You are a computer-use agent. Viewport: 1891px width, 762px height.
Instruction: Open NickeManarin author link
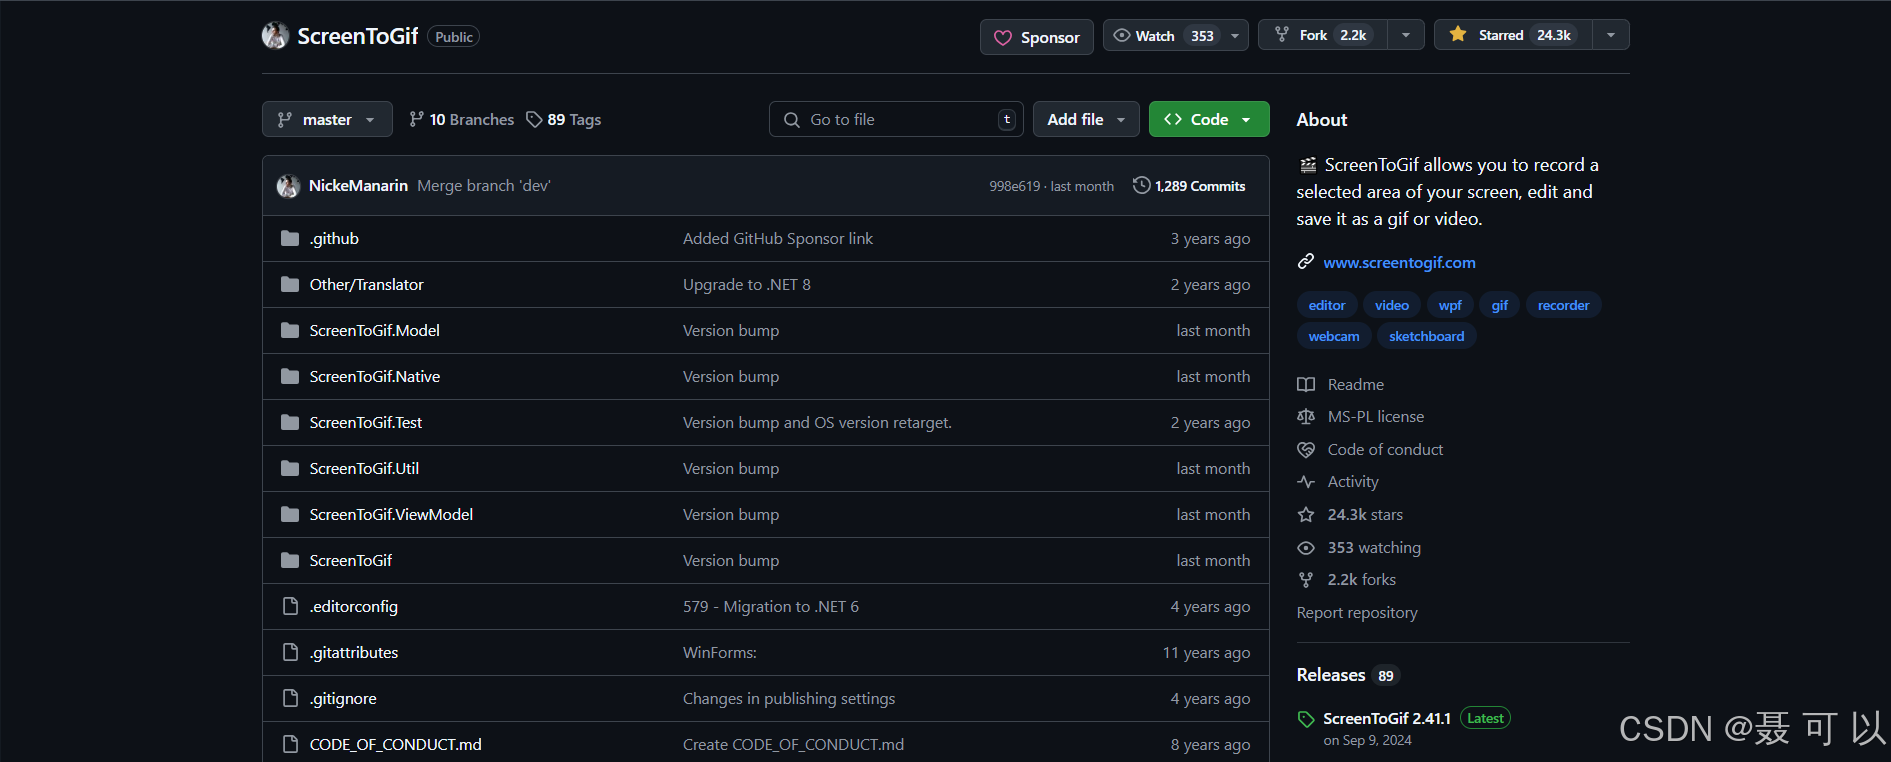(358, 186)
